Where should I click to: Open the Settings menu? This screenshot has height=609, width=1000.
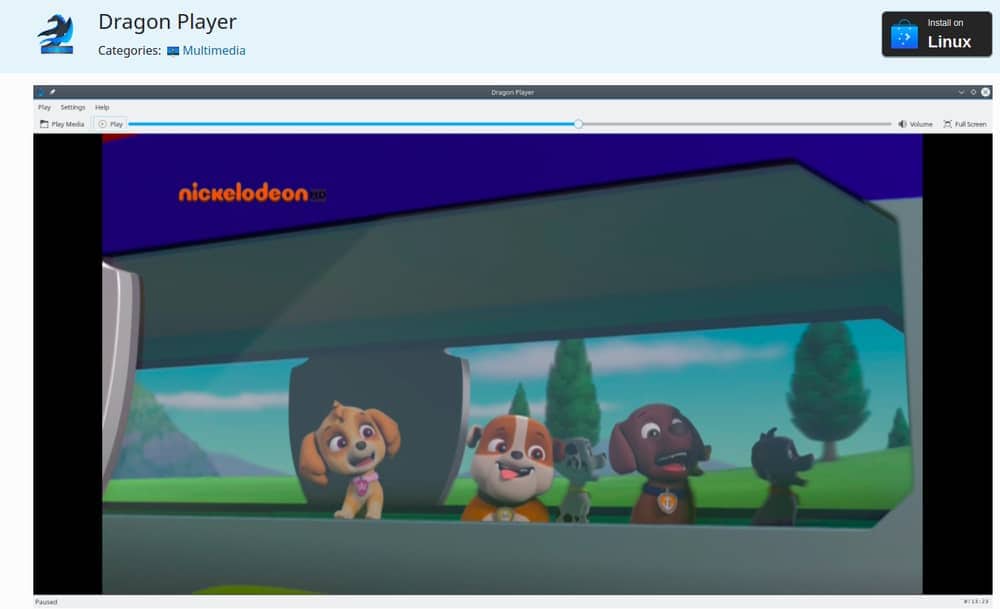coord(73,107)
